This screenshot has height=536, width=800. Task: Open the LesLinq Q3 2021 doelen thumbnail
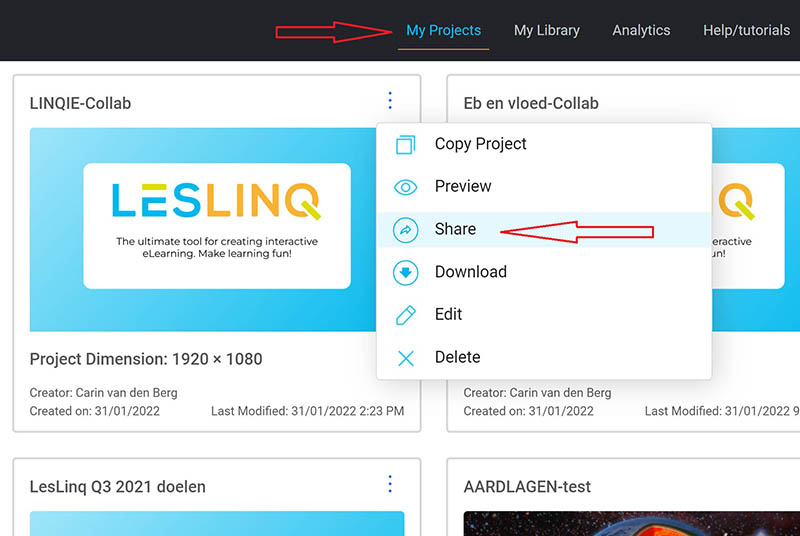point(217,523)
